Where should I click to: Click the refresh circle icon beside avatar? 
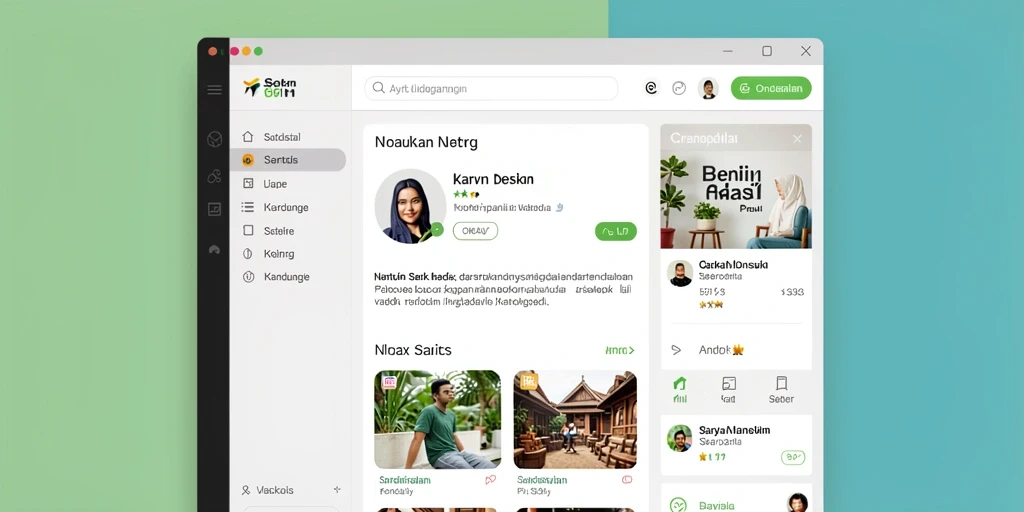(x=679, y=88)
